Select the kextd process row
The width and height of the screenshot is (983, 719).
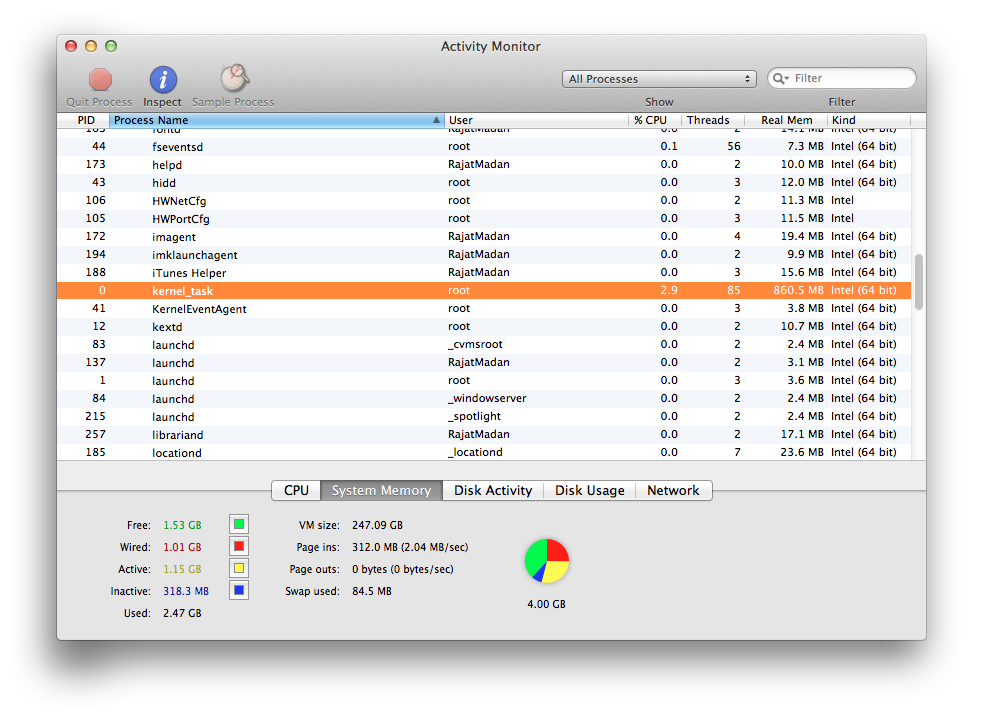click(484, 327)
